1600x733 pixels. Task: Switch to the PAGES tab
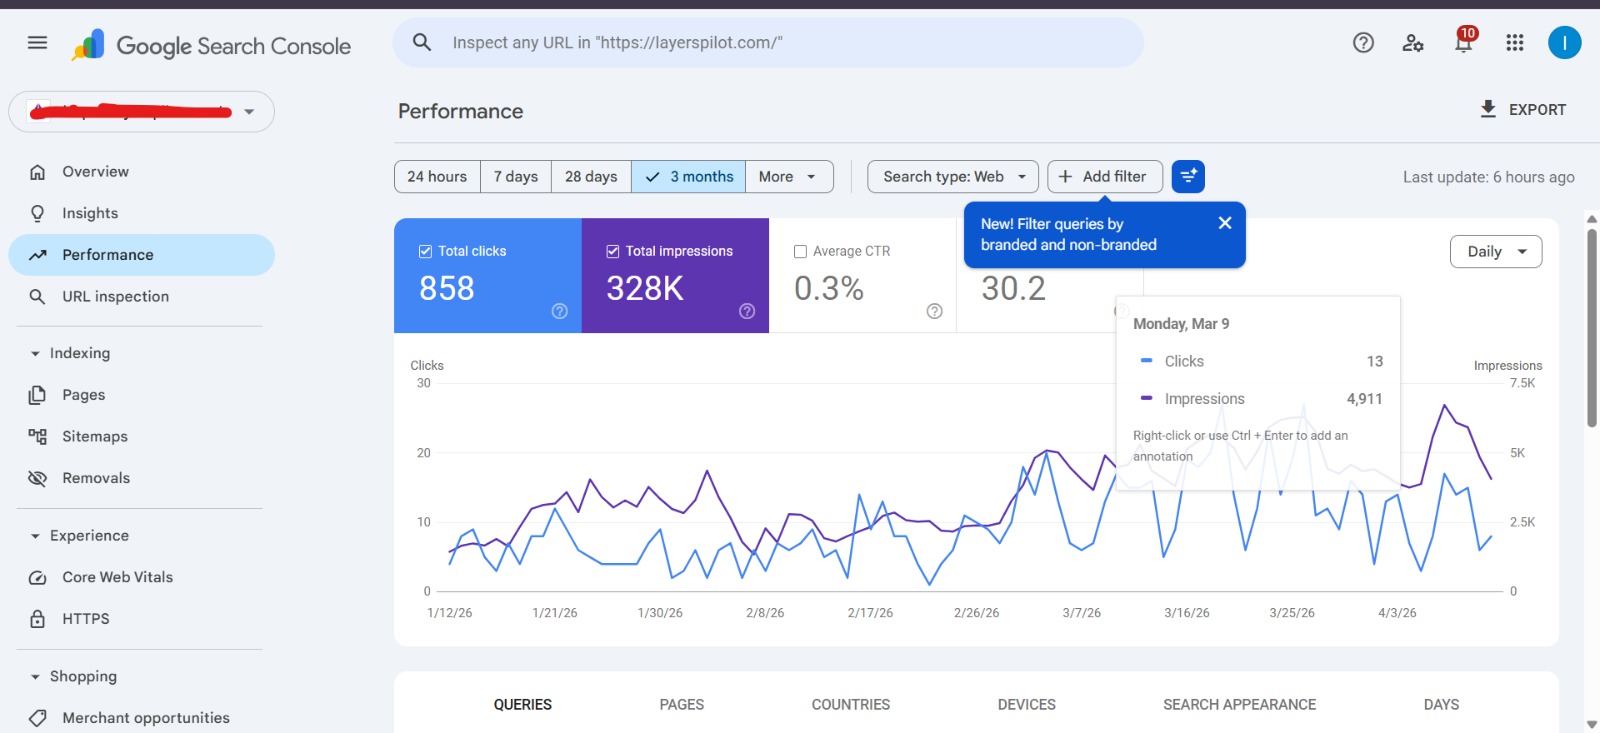[x=682, y=705]
